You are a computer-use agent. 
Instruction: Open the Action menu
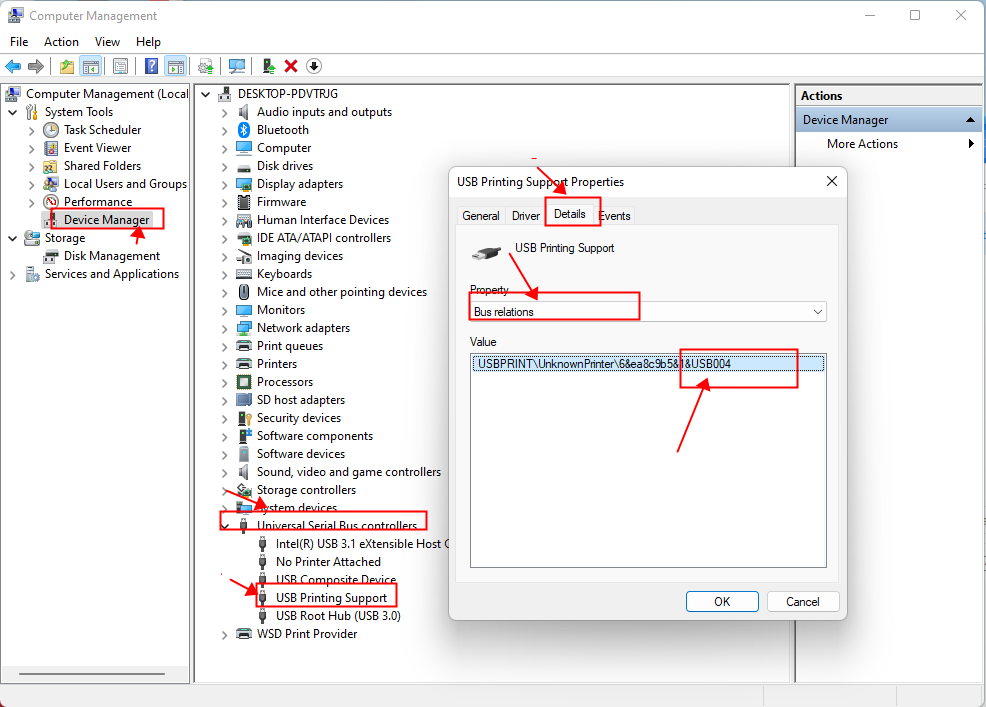click(61, 42)
